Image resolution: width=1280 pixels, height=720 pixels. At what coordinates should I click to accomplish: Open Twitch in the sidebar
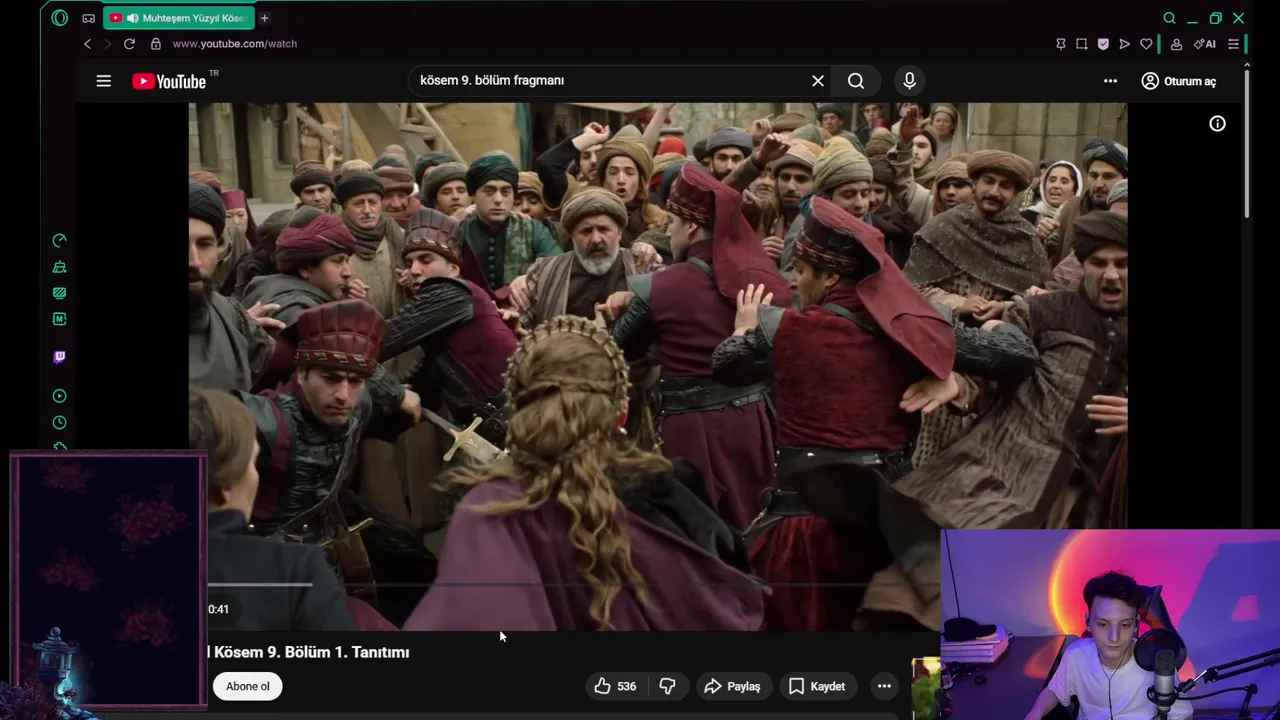click(x=59, y=357)
